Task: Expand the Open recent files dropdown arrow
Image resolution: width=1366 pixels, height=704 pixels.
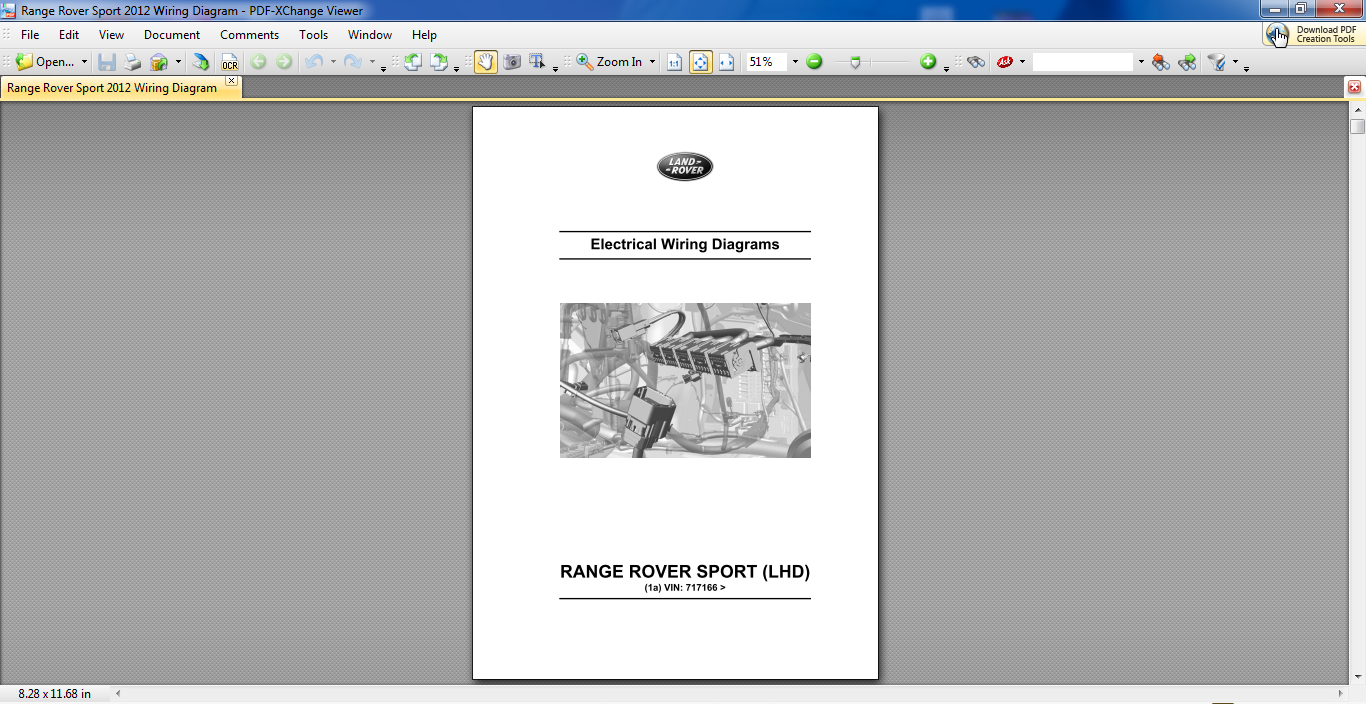Action: pyautogui.click(x=84, y=62)
